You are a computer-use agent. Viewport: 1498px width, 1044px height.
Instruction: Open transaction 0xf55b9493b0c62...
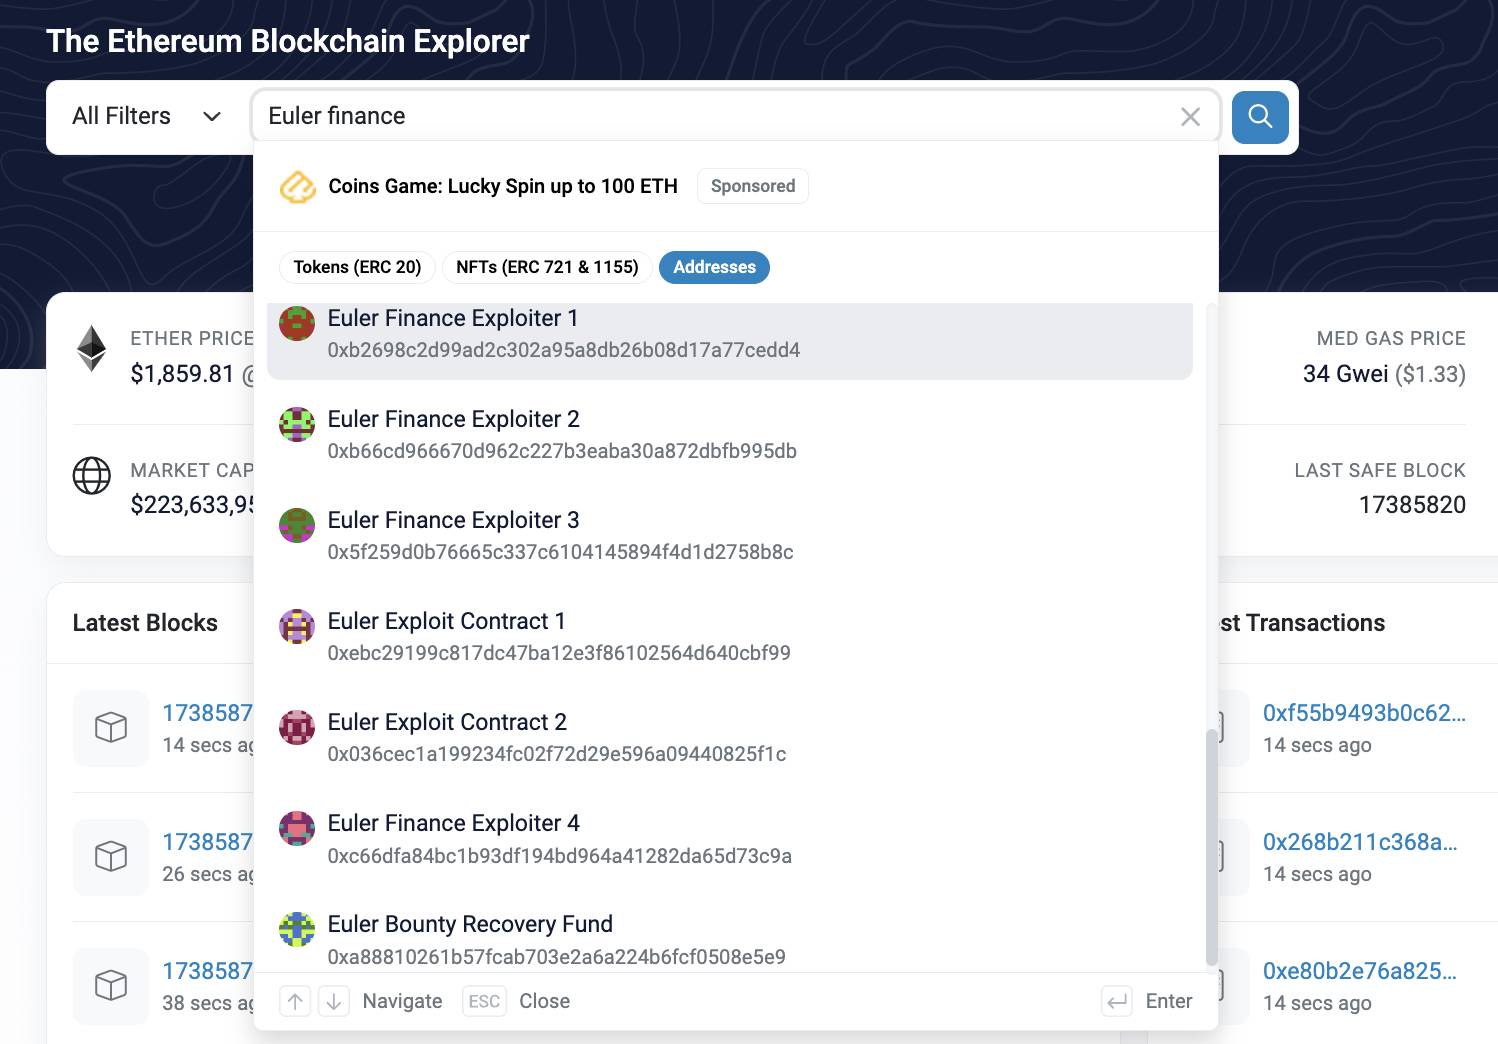(1364, 713)
